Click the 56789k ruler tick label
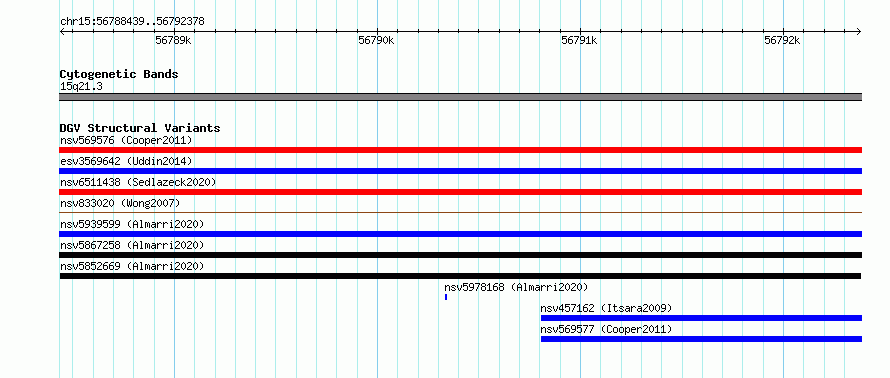Screen dimensions: 890x378 [173, 40]
